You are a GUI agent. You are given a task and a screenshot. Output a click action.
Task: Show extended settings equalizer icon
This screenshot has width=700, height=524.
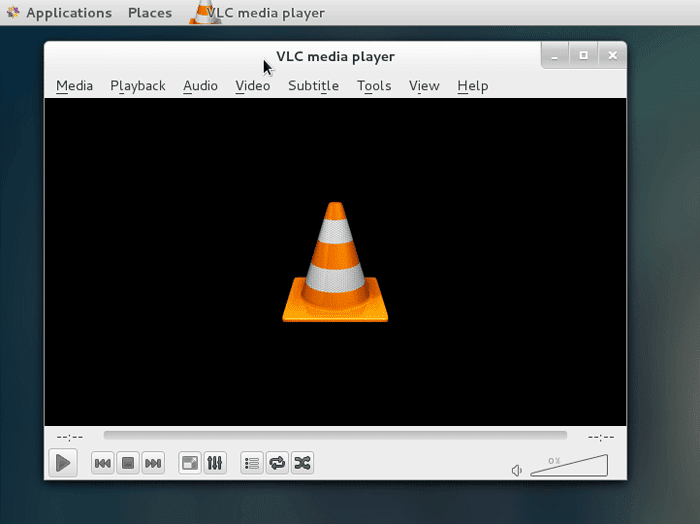pyautogui.click(x=215, y=463)
